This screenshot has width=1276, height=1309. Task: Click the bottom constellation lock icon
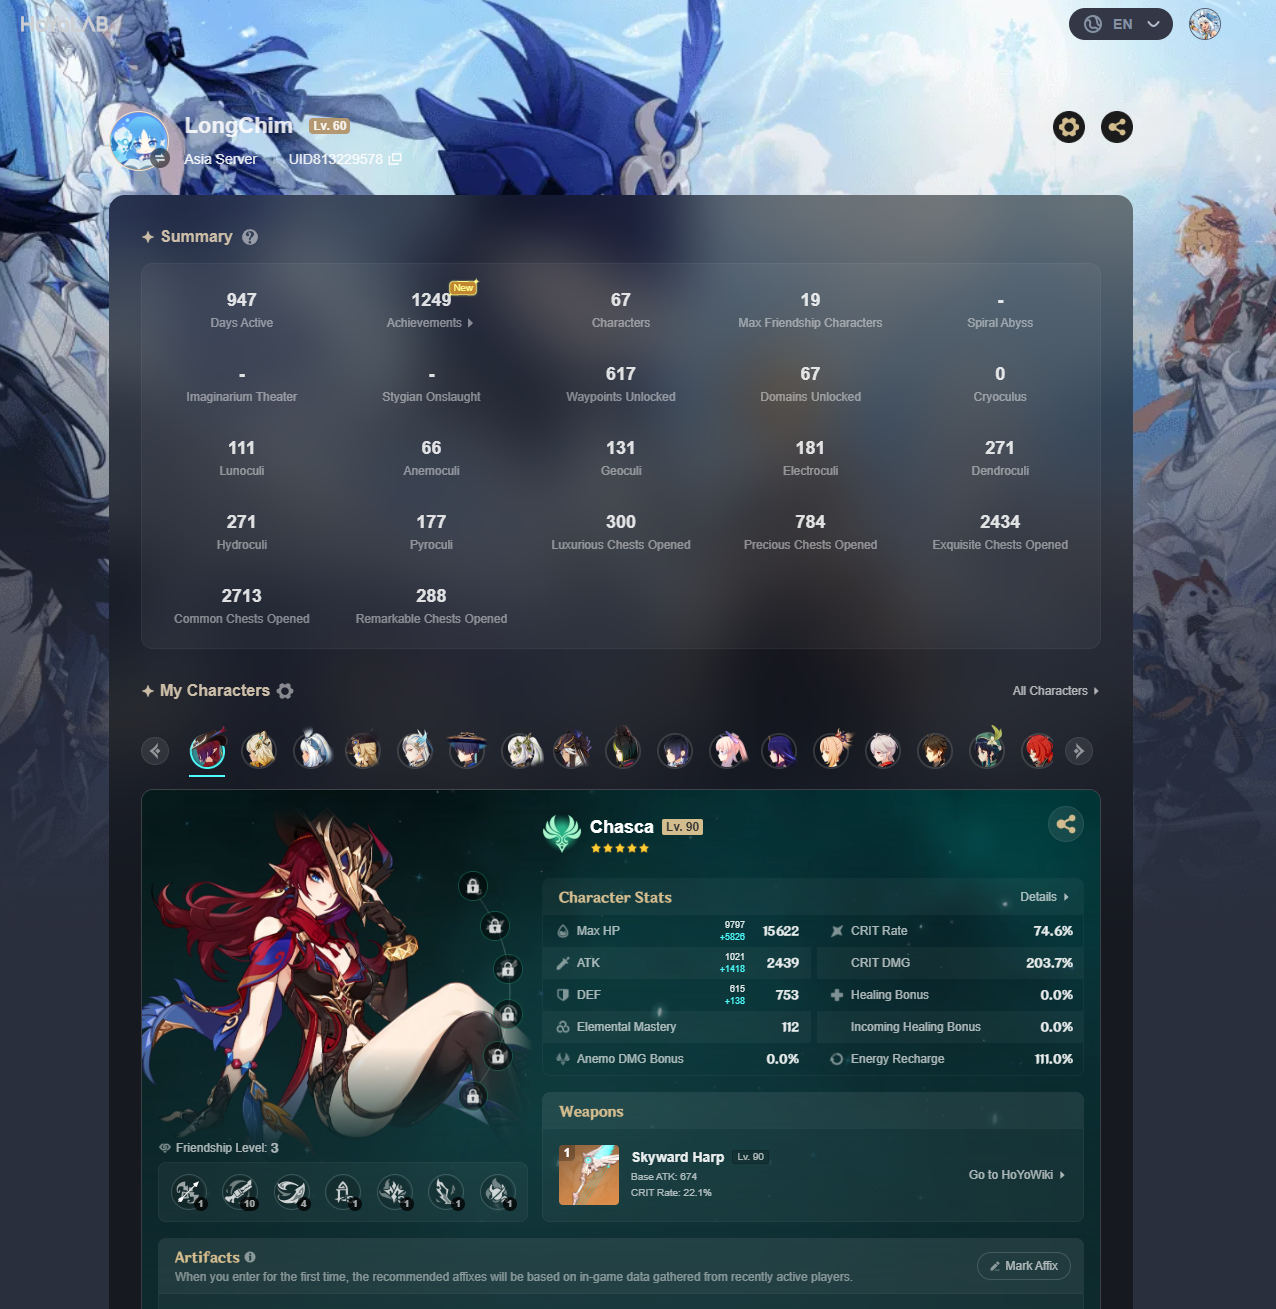(473, 1096)
